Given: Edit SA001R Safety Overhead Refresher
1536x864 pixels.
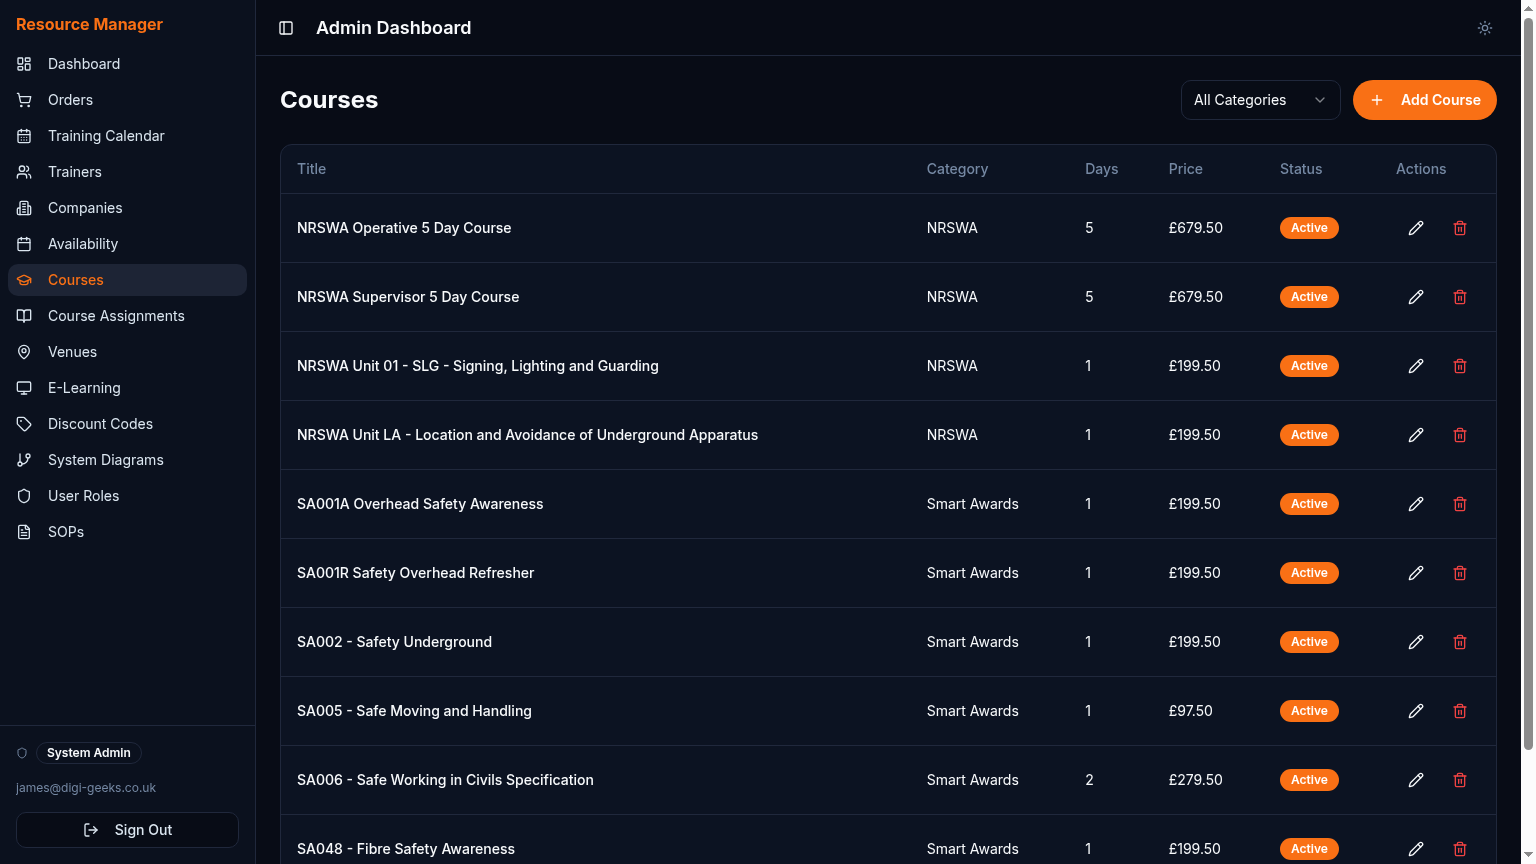Looking at the screenshot, I should [x=1416, y=573].
